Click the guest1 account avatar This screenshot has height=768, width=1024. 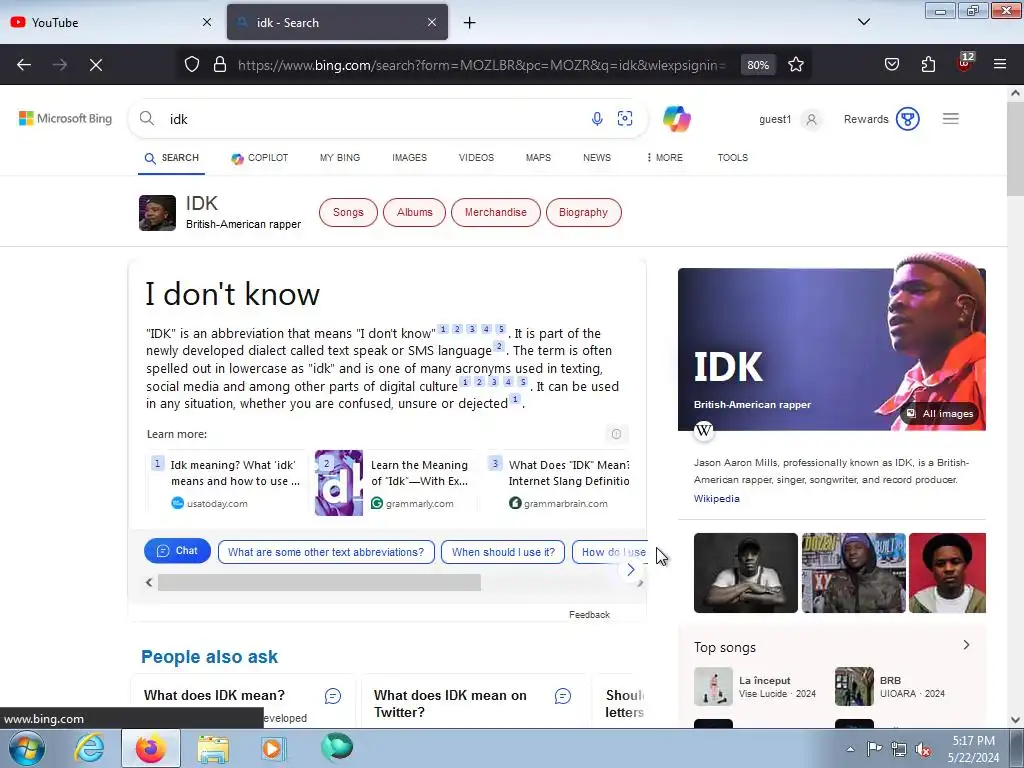pyautogui.click(x=812, y=120)
